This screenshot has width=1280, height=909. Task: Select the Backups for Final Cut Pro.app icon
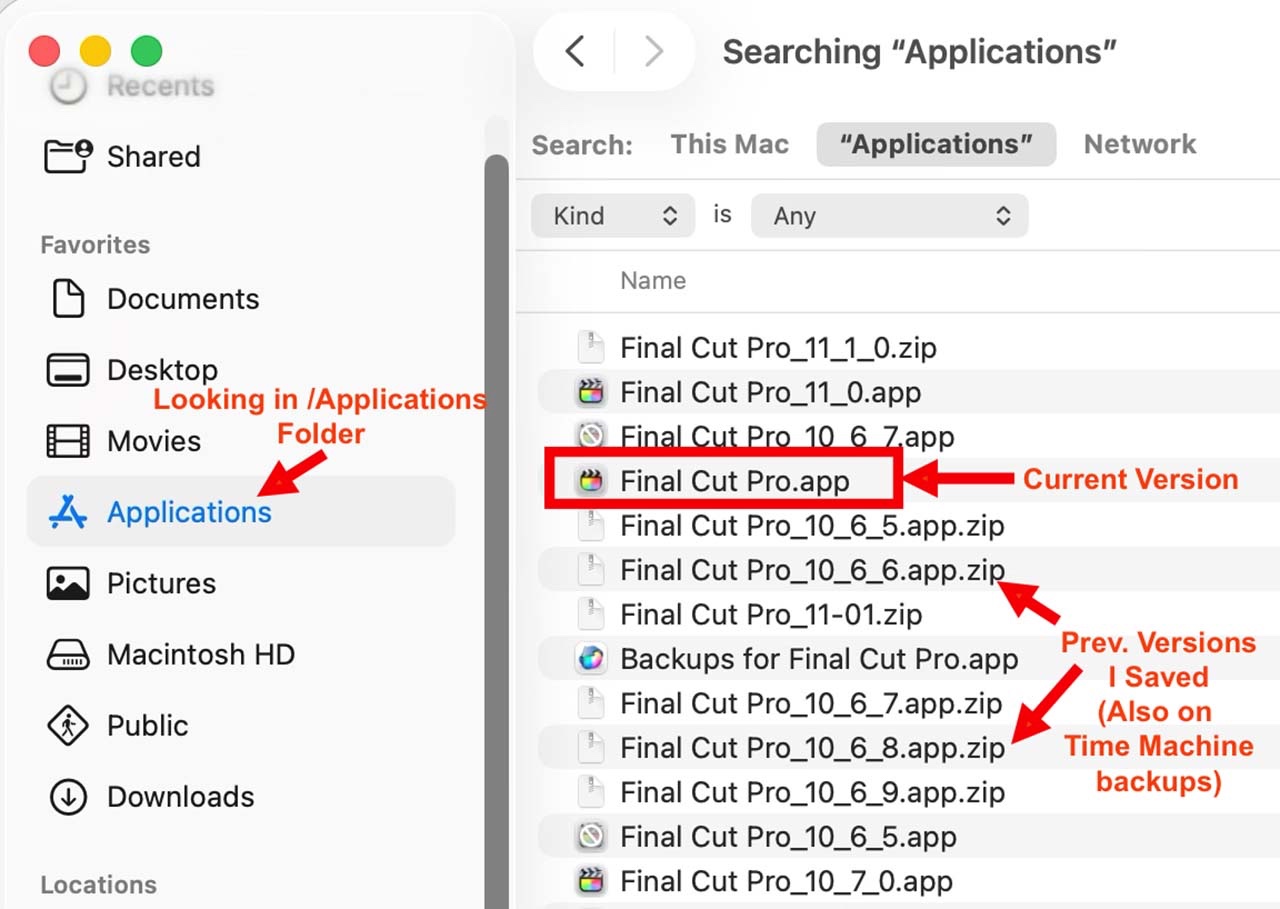pyautogui.click(x=591, y=659)
